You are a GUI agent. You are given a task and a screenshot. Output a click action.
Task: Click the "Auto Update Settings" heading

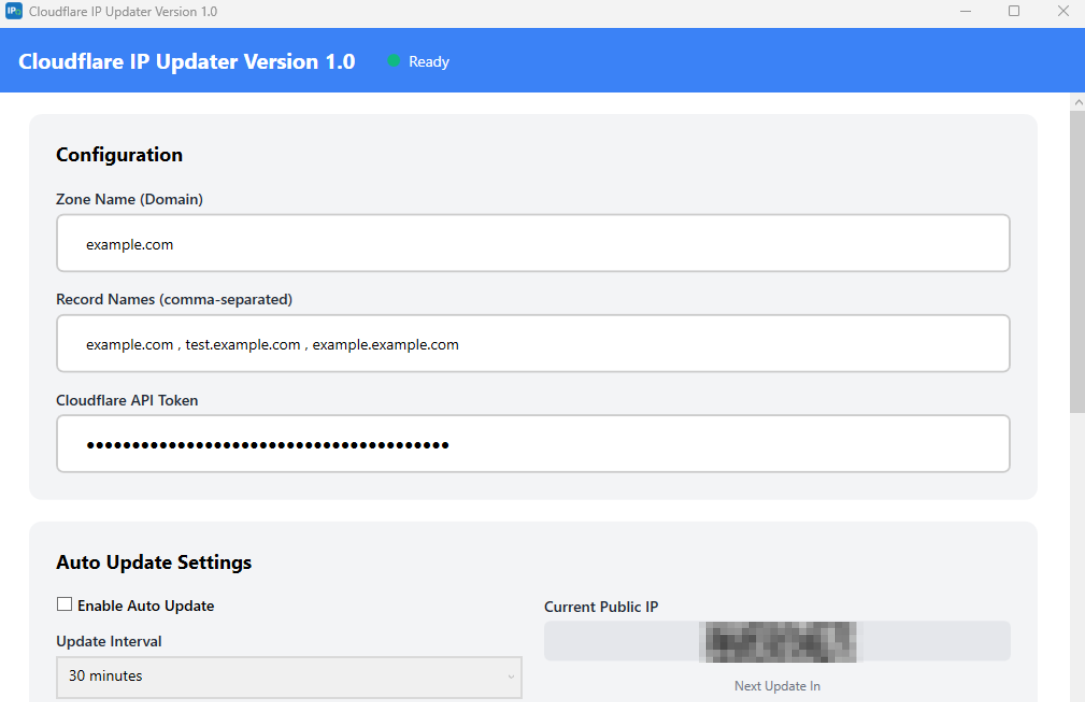click(x=154, y=562)
